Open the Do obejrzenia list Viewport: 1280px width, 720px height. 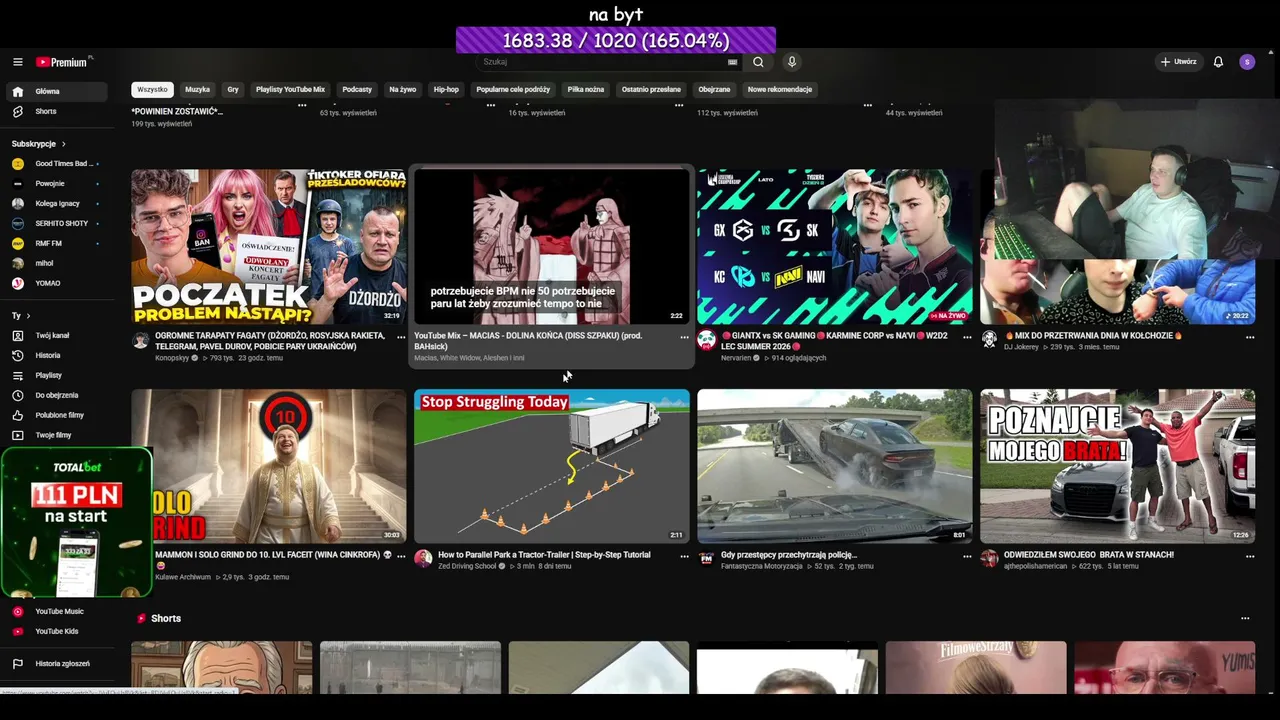click(x=56, y=395)
